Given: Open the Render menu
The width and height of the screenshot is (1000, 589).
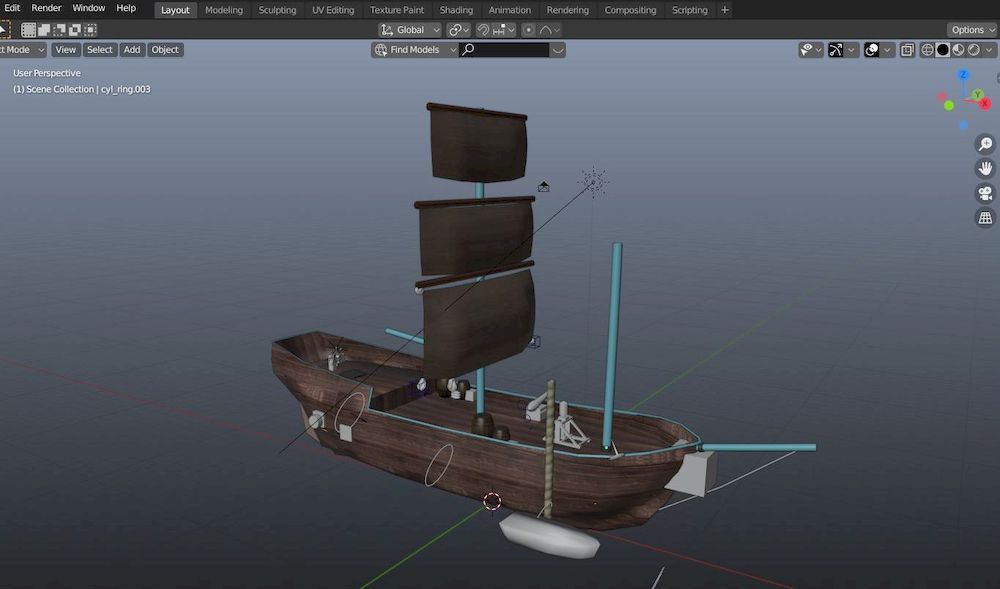Looking at the screenshot, I should click(46, 8).
